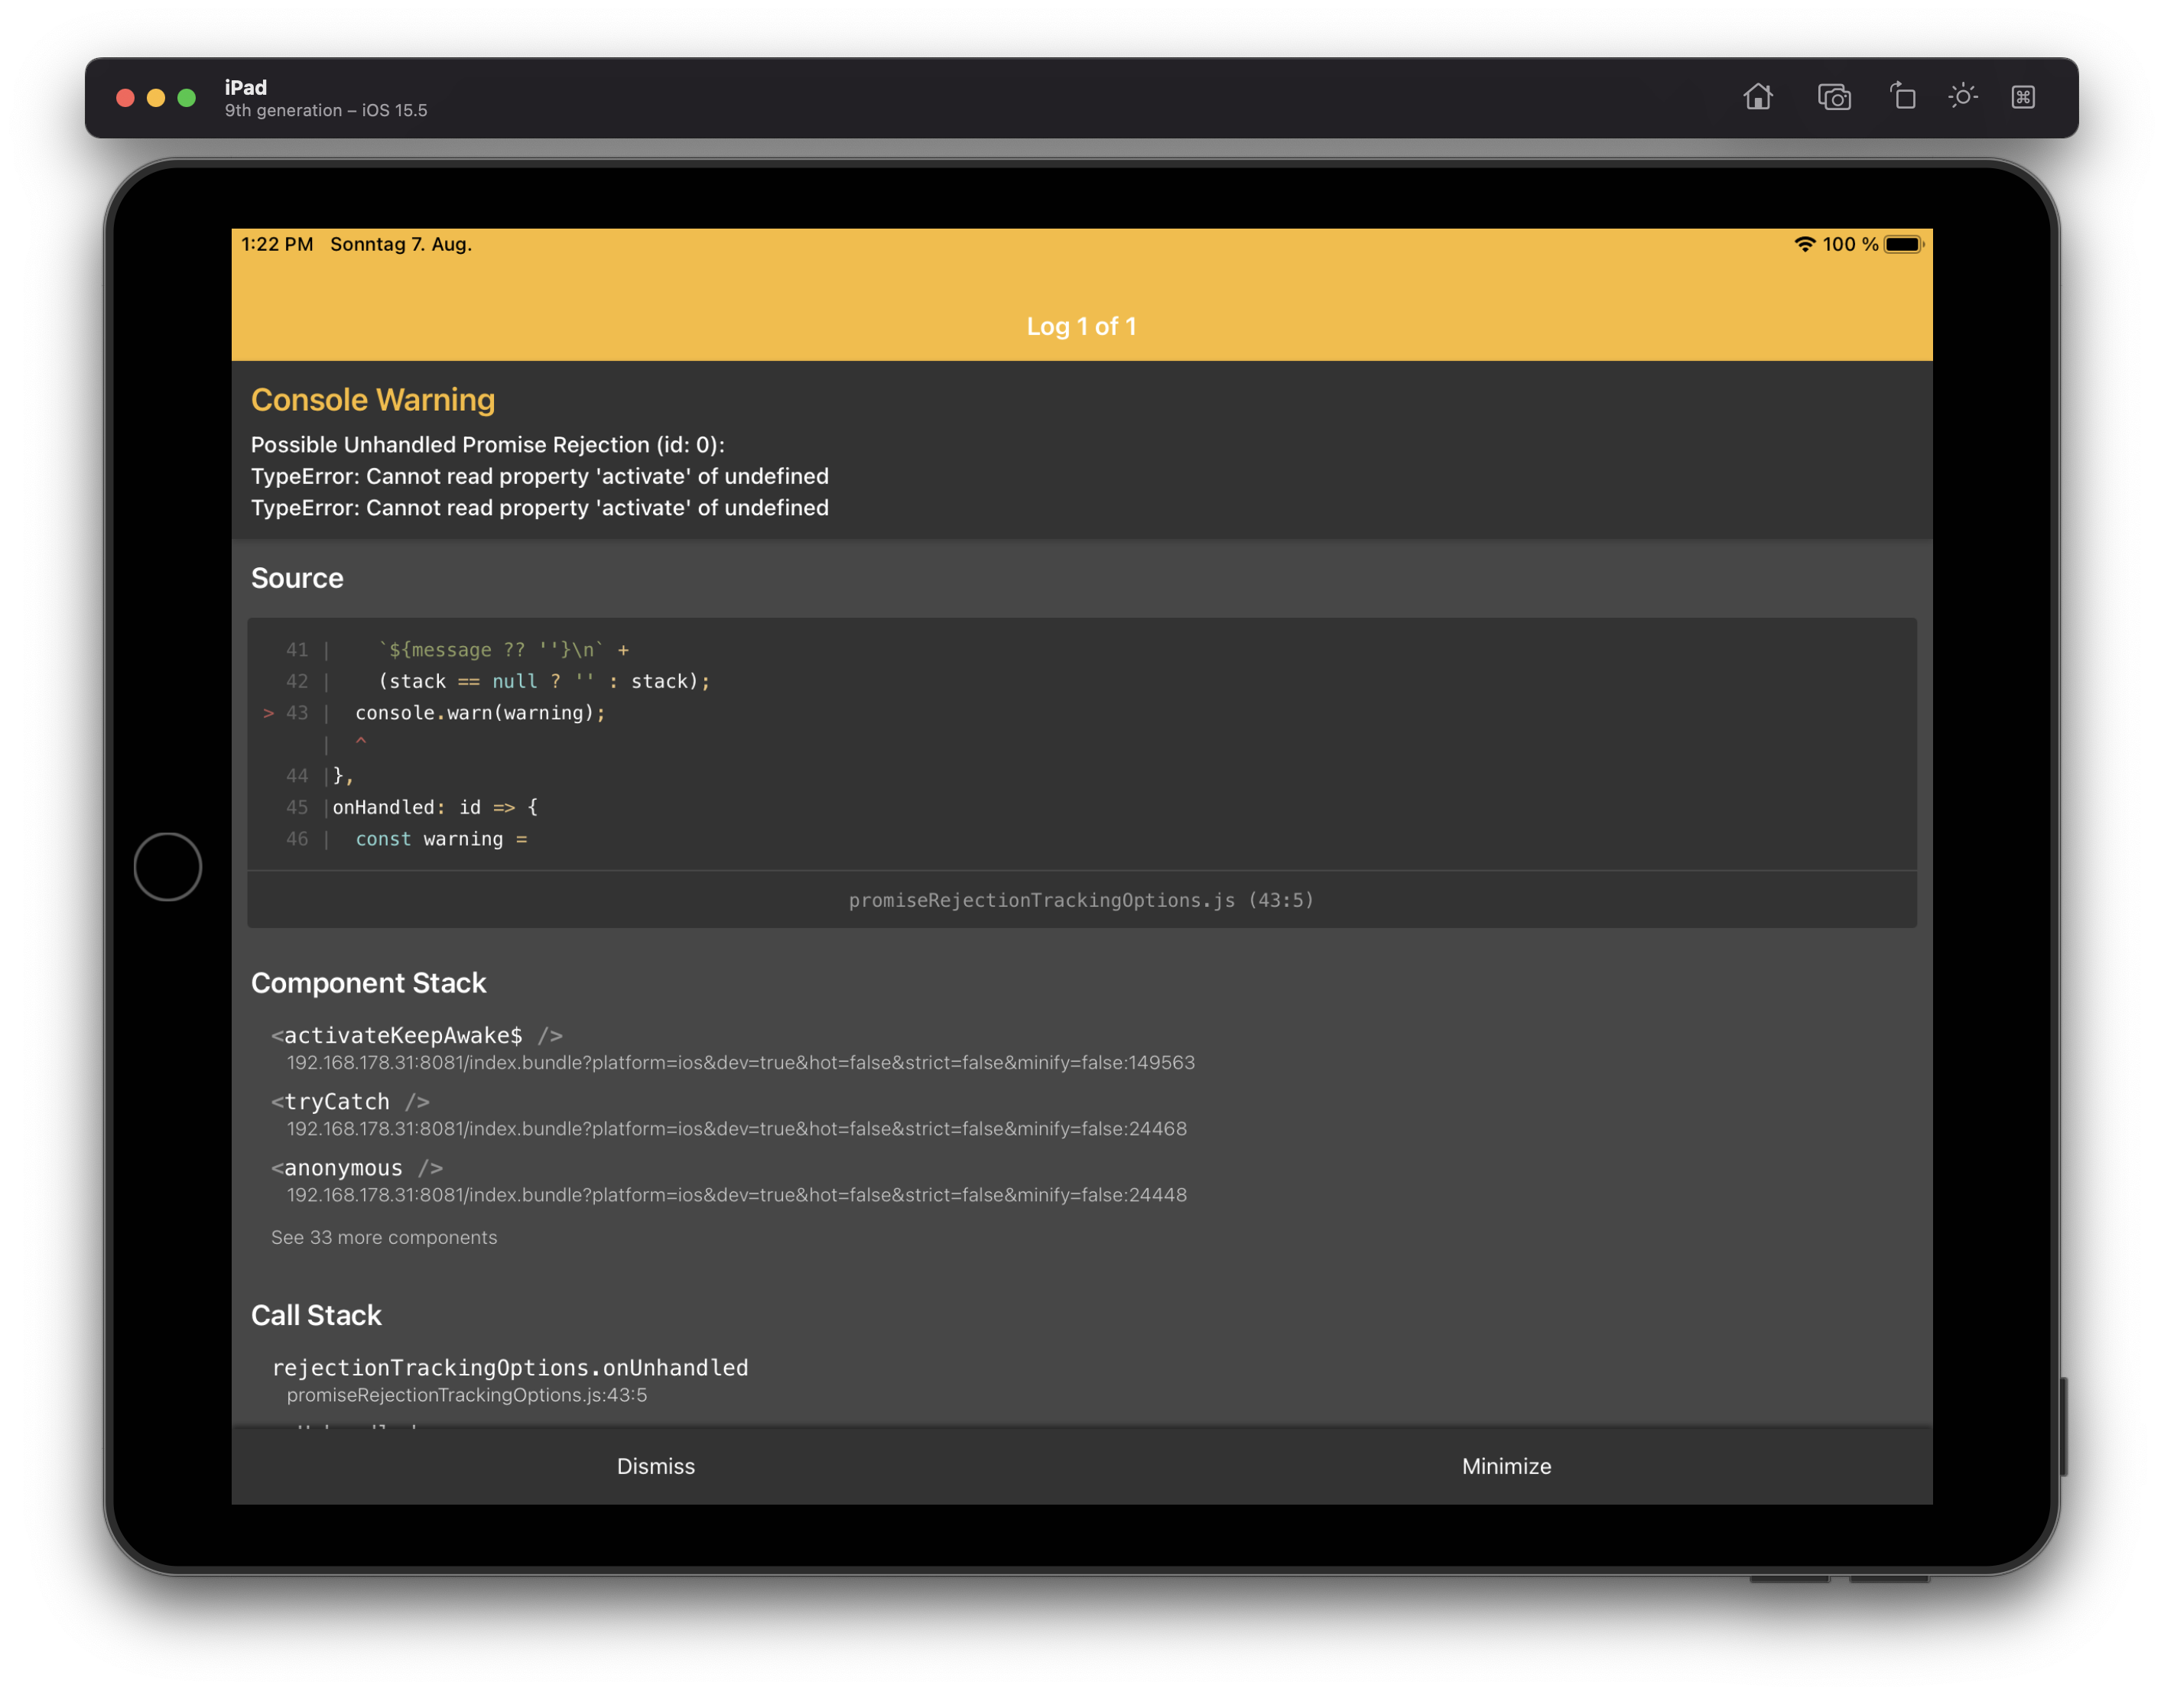Select the rejectionTrackingOptions.onUnhandled call stack frame
The image size is (2164, 1708).
(511, 1367)
